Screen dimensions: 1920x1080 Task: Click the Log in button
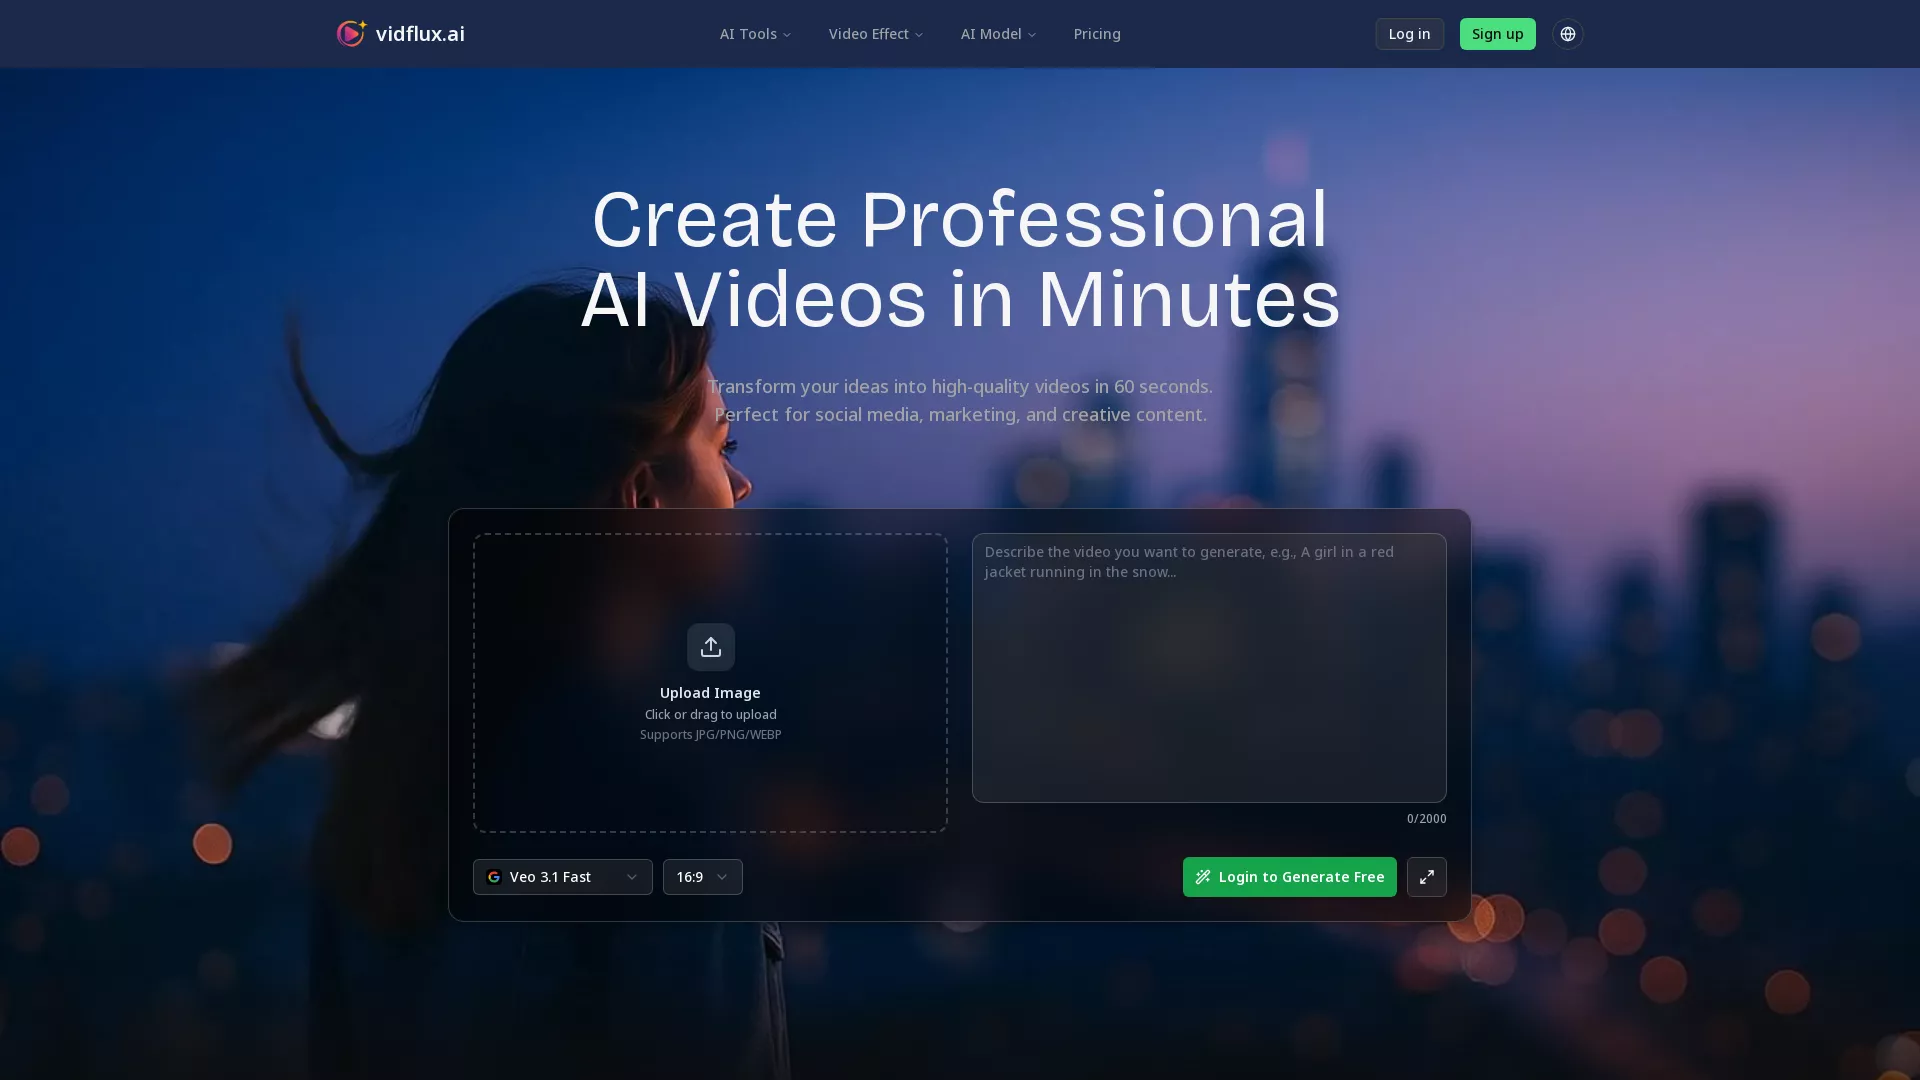click(1409, 33)
